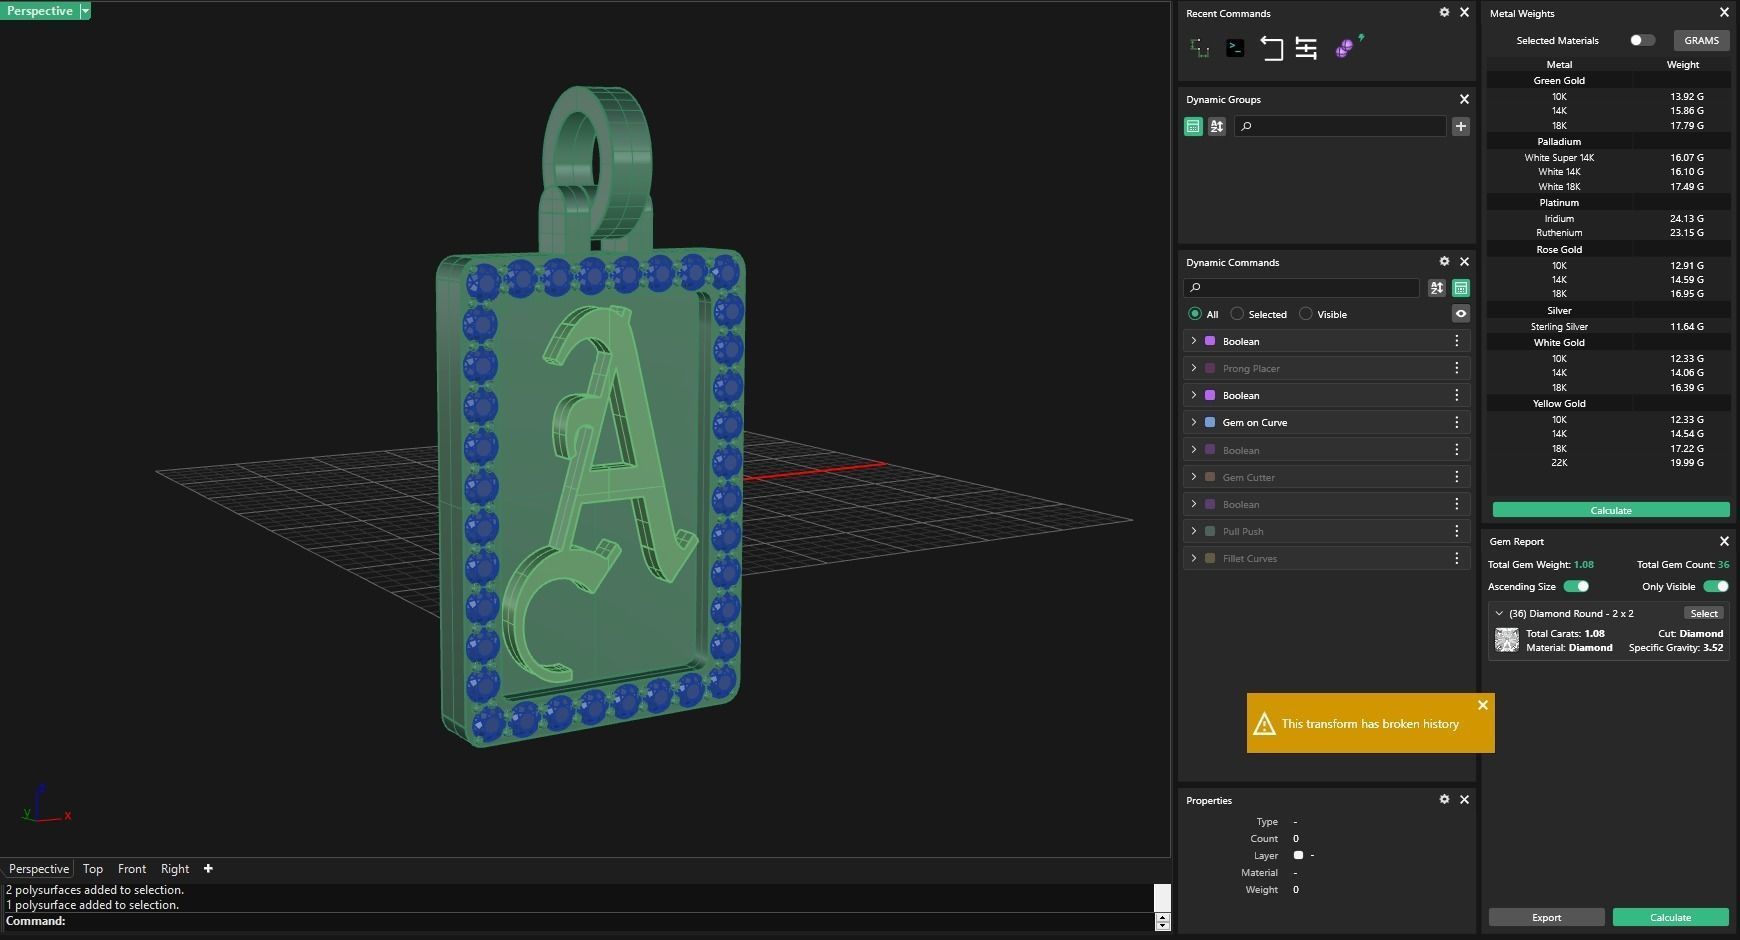Image resolution: width=1740 pixels, height=940 pixels.
Task: Open Dynamic Commands panel settings gear
Action: 1444,261
